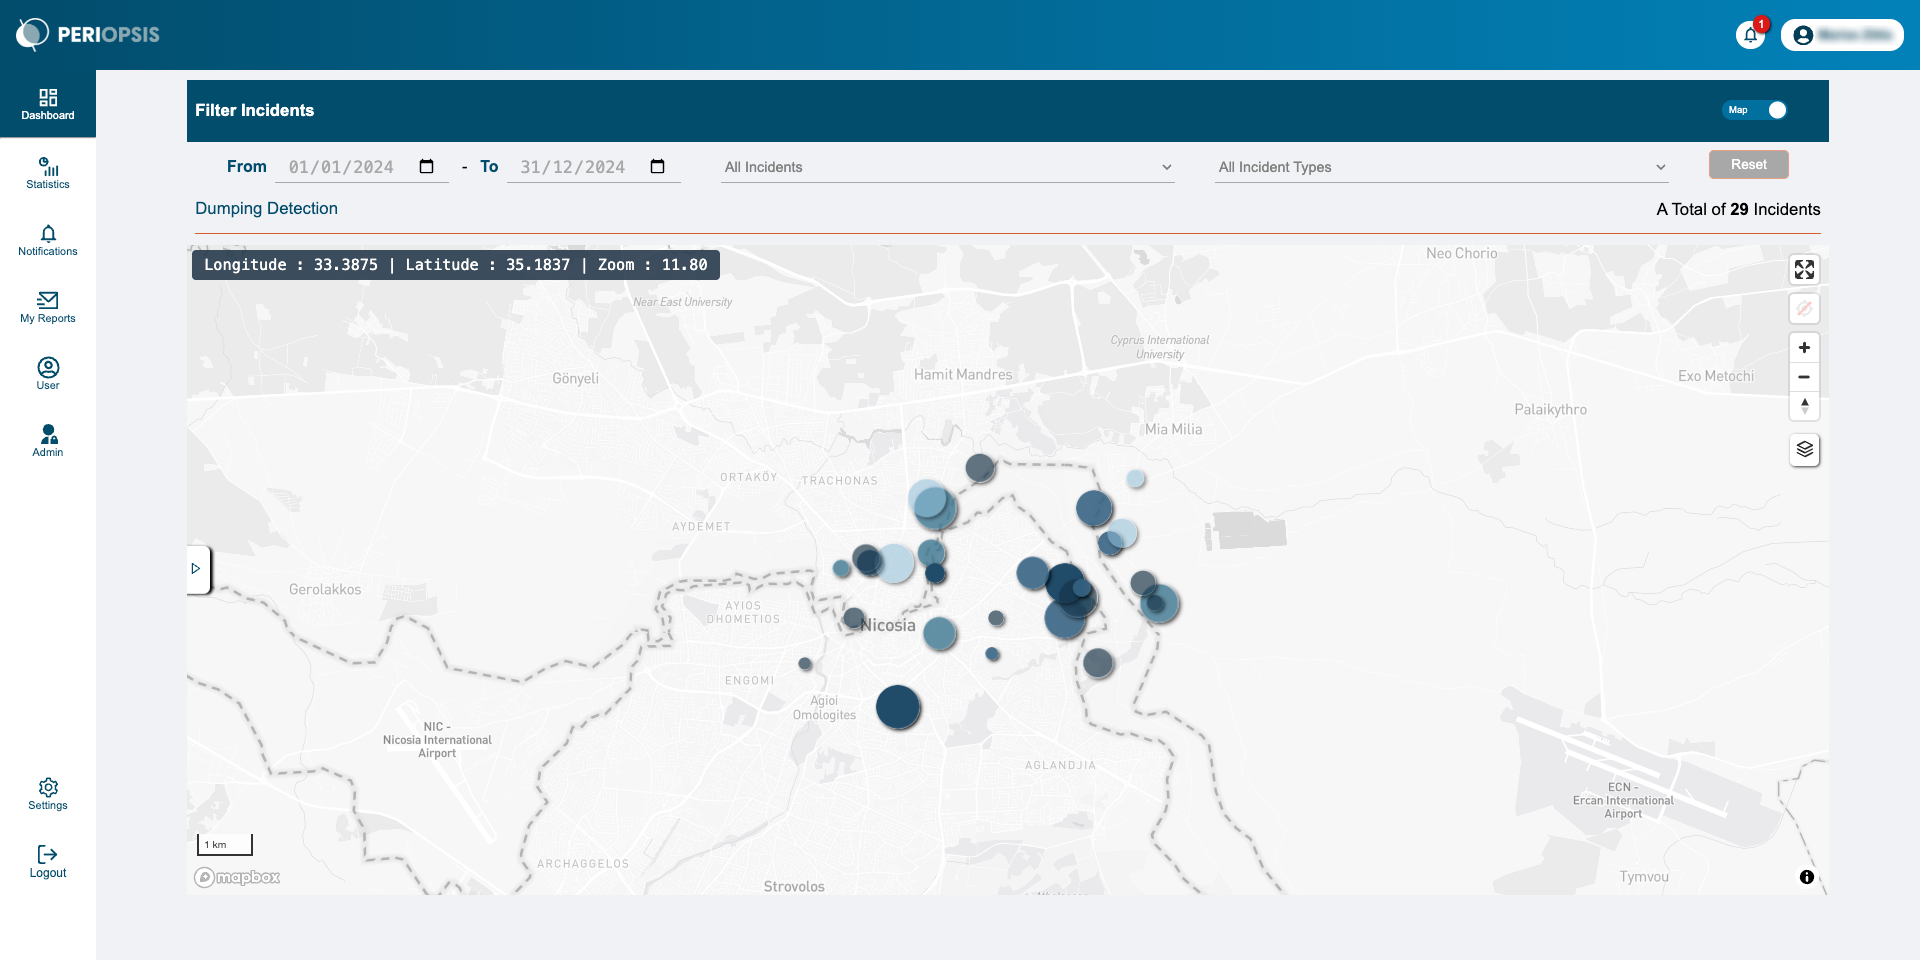Go to Statistics page
Screen dimensions: 1920x960
48,173
